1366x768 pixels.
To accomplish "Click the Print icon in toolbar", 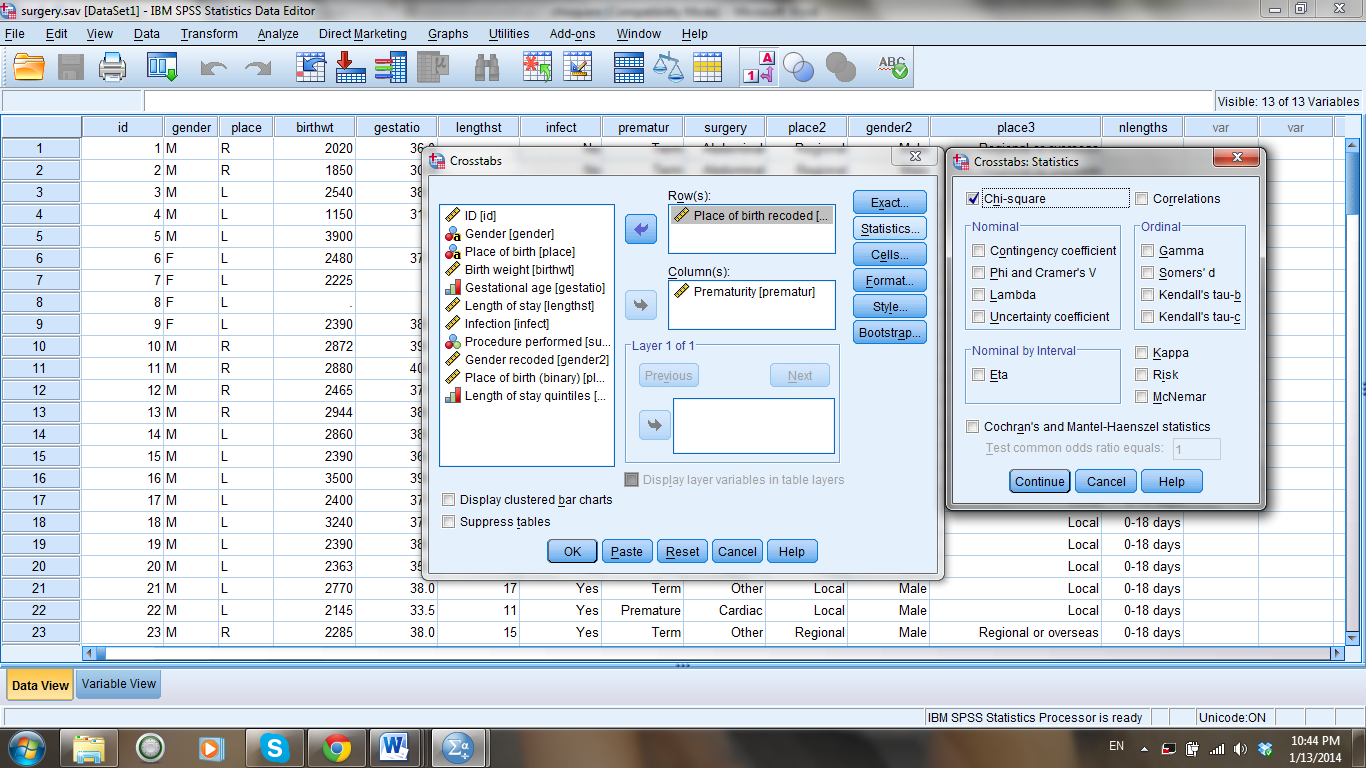I will coord(113,67).
